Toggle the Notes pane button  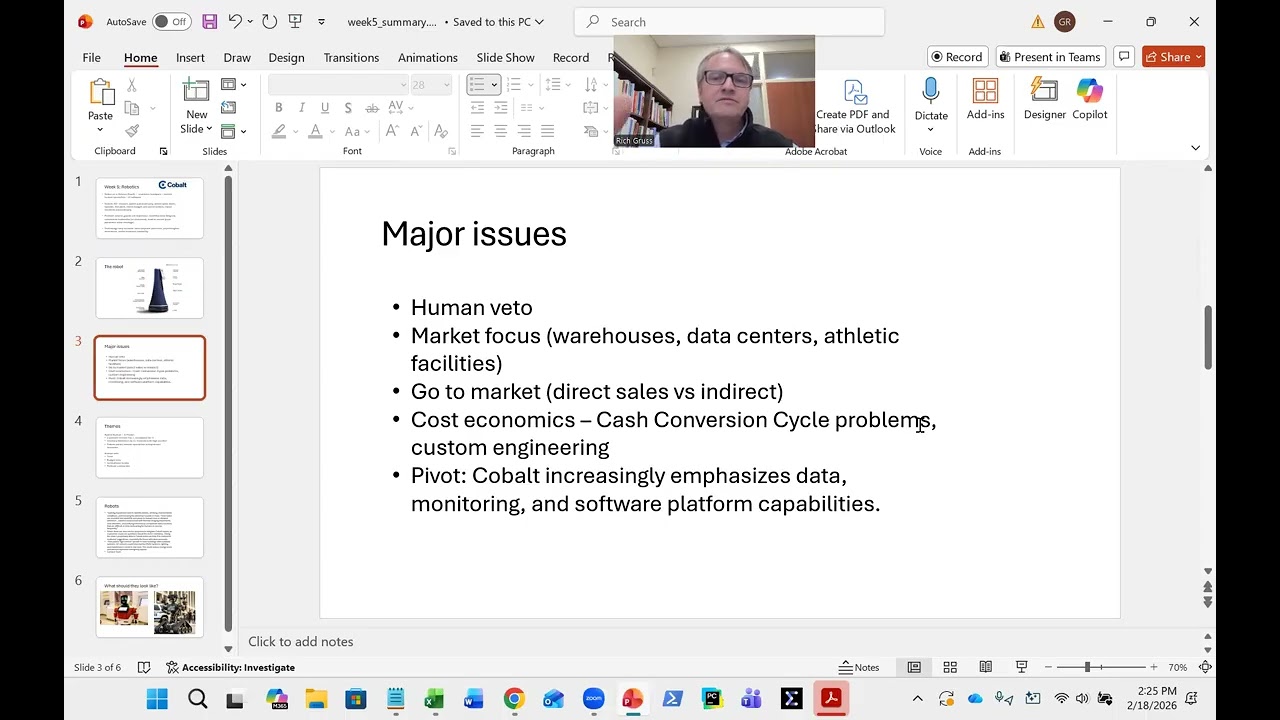859,667
